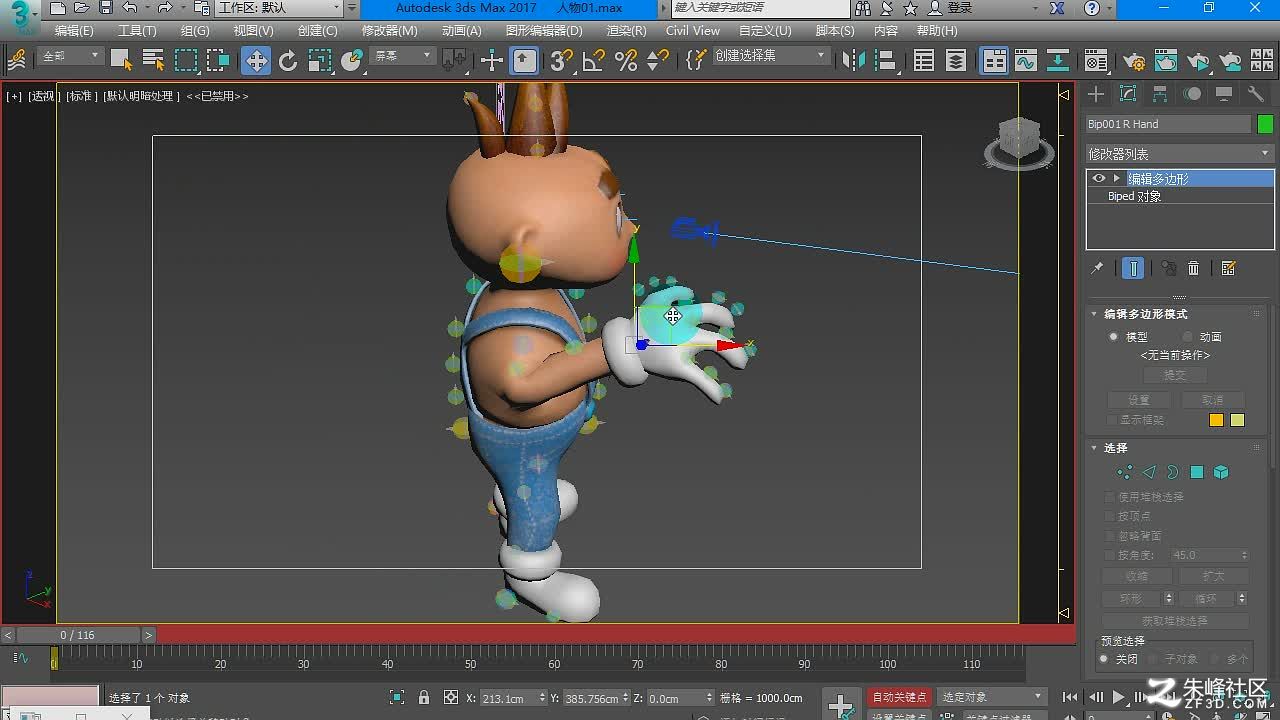1280x720 pixels.
Task: Switch to the Motion panel tab icon
Action: pyautogui.click(x=1192, y=94)
